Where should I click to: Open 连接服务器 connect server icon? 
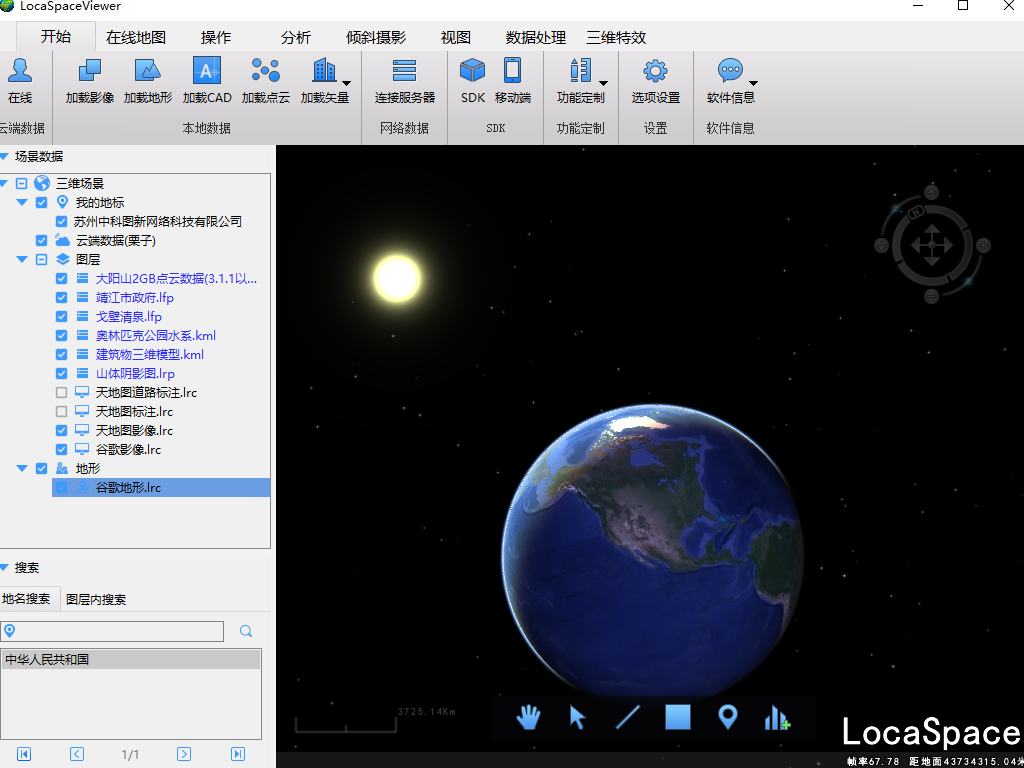404,71
